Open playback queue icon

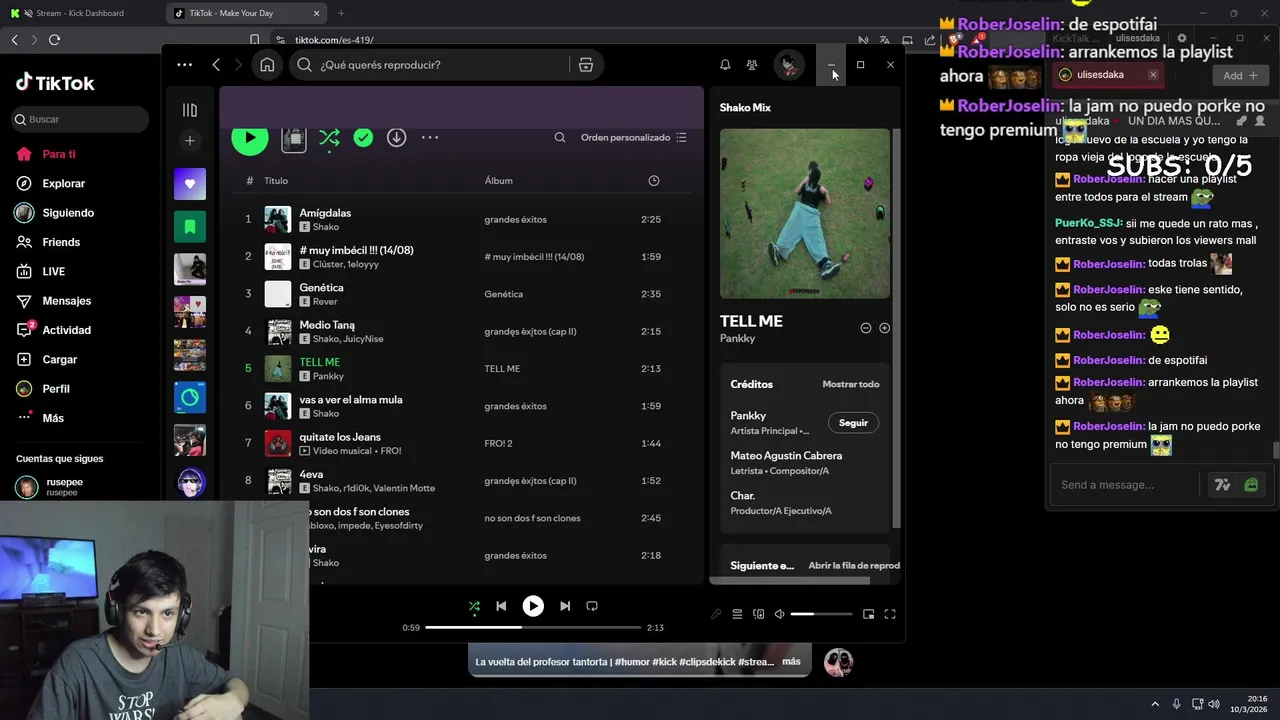tap(737, 614)
